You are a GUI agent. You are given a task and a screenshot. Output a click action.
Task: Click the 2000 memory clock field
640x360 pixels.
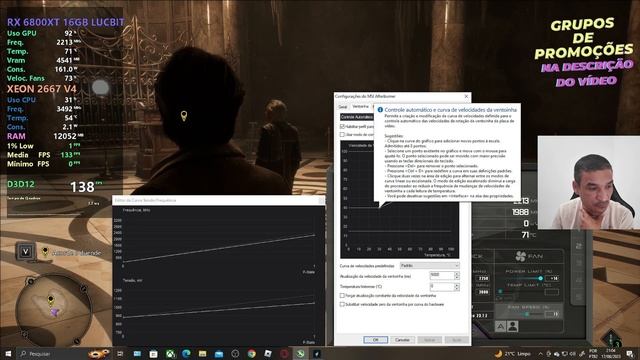pos(483,292)
